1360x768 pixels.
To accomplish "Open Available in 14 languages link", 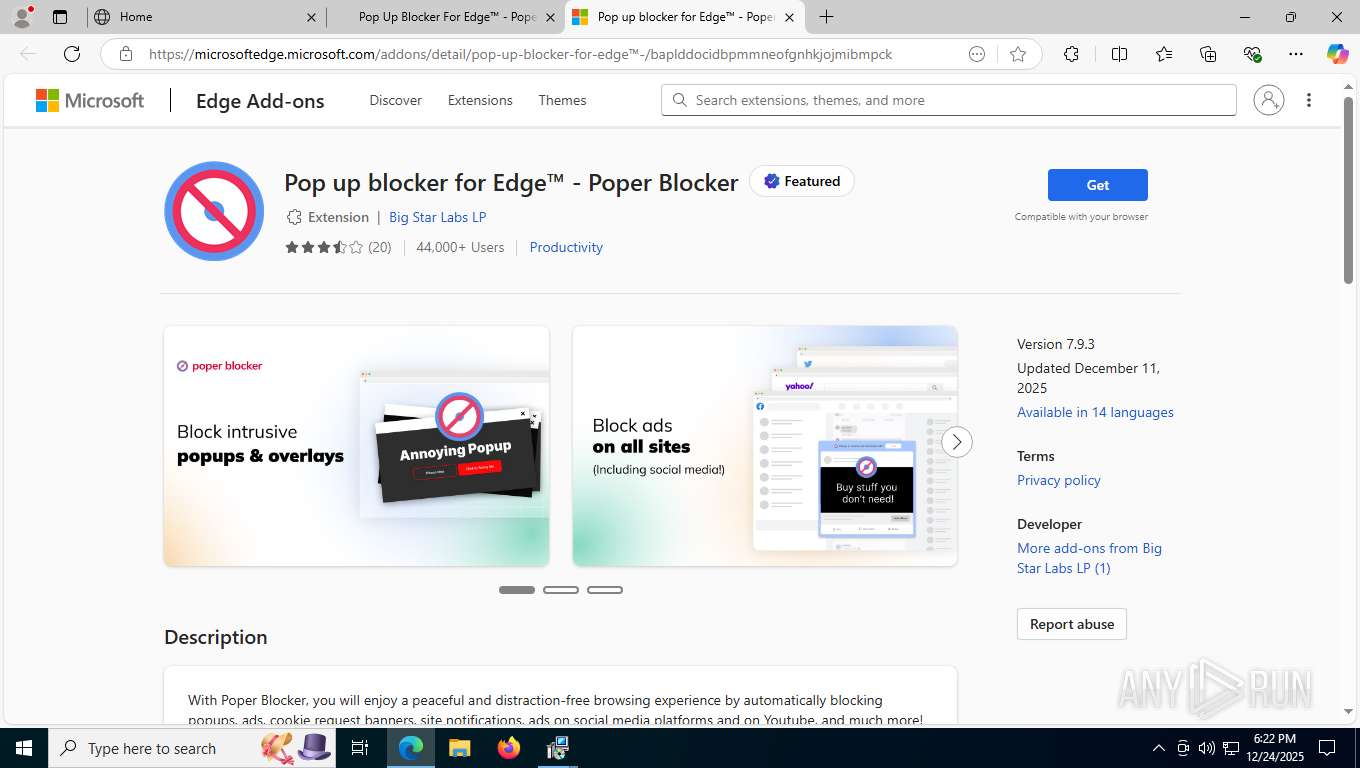I will pos(1095,412).
